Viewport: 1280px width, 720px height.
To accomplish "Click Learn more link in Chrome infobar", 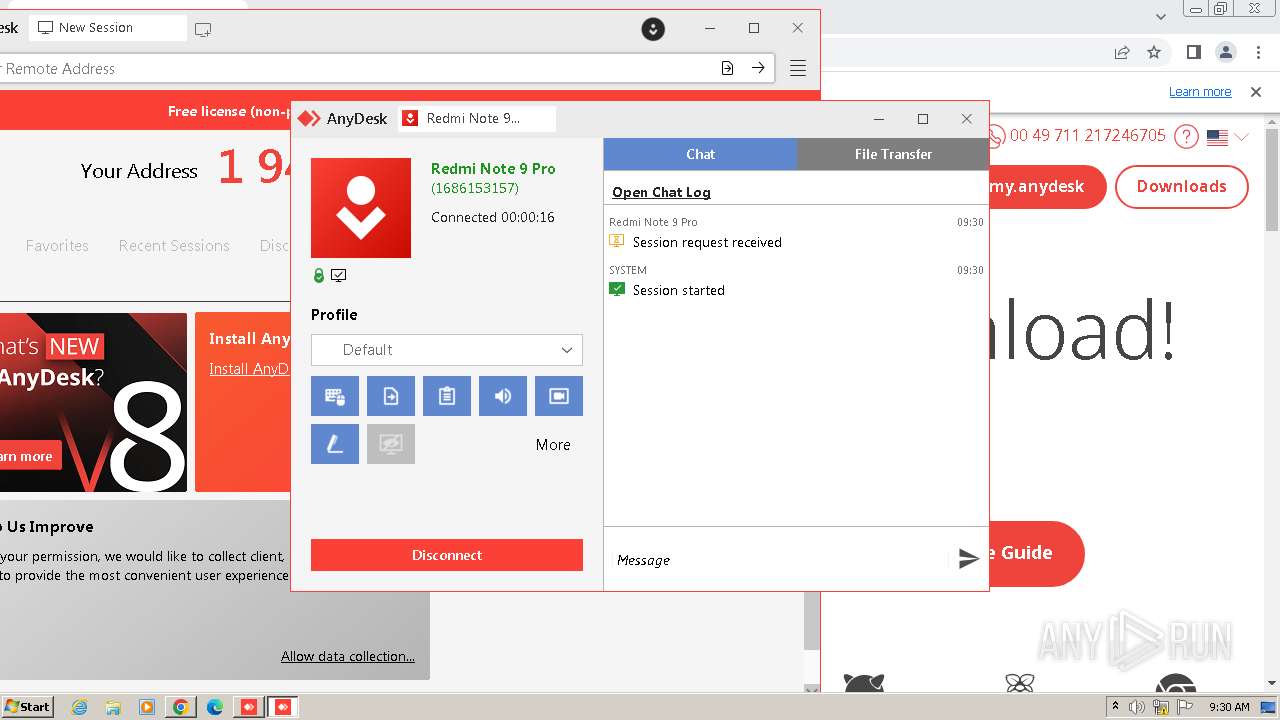I will click(1200, 92).
